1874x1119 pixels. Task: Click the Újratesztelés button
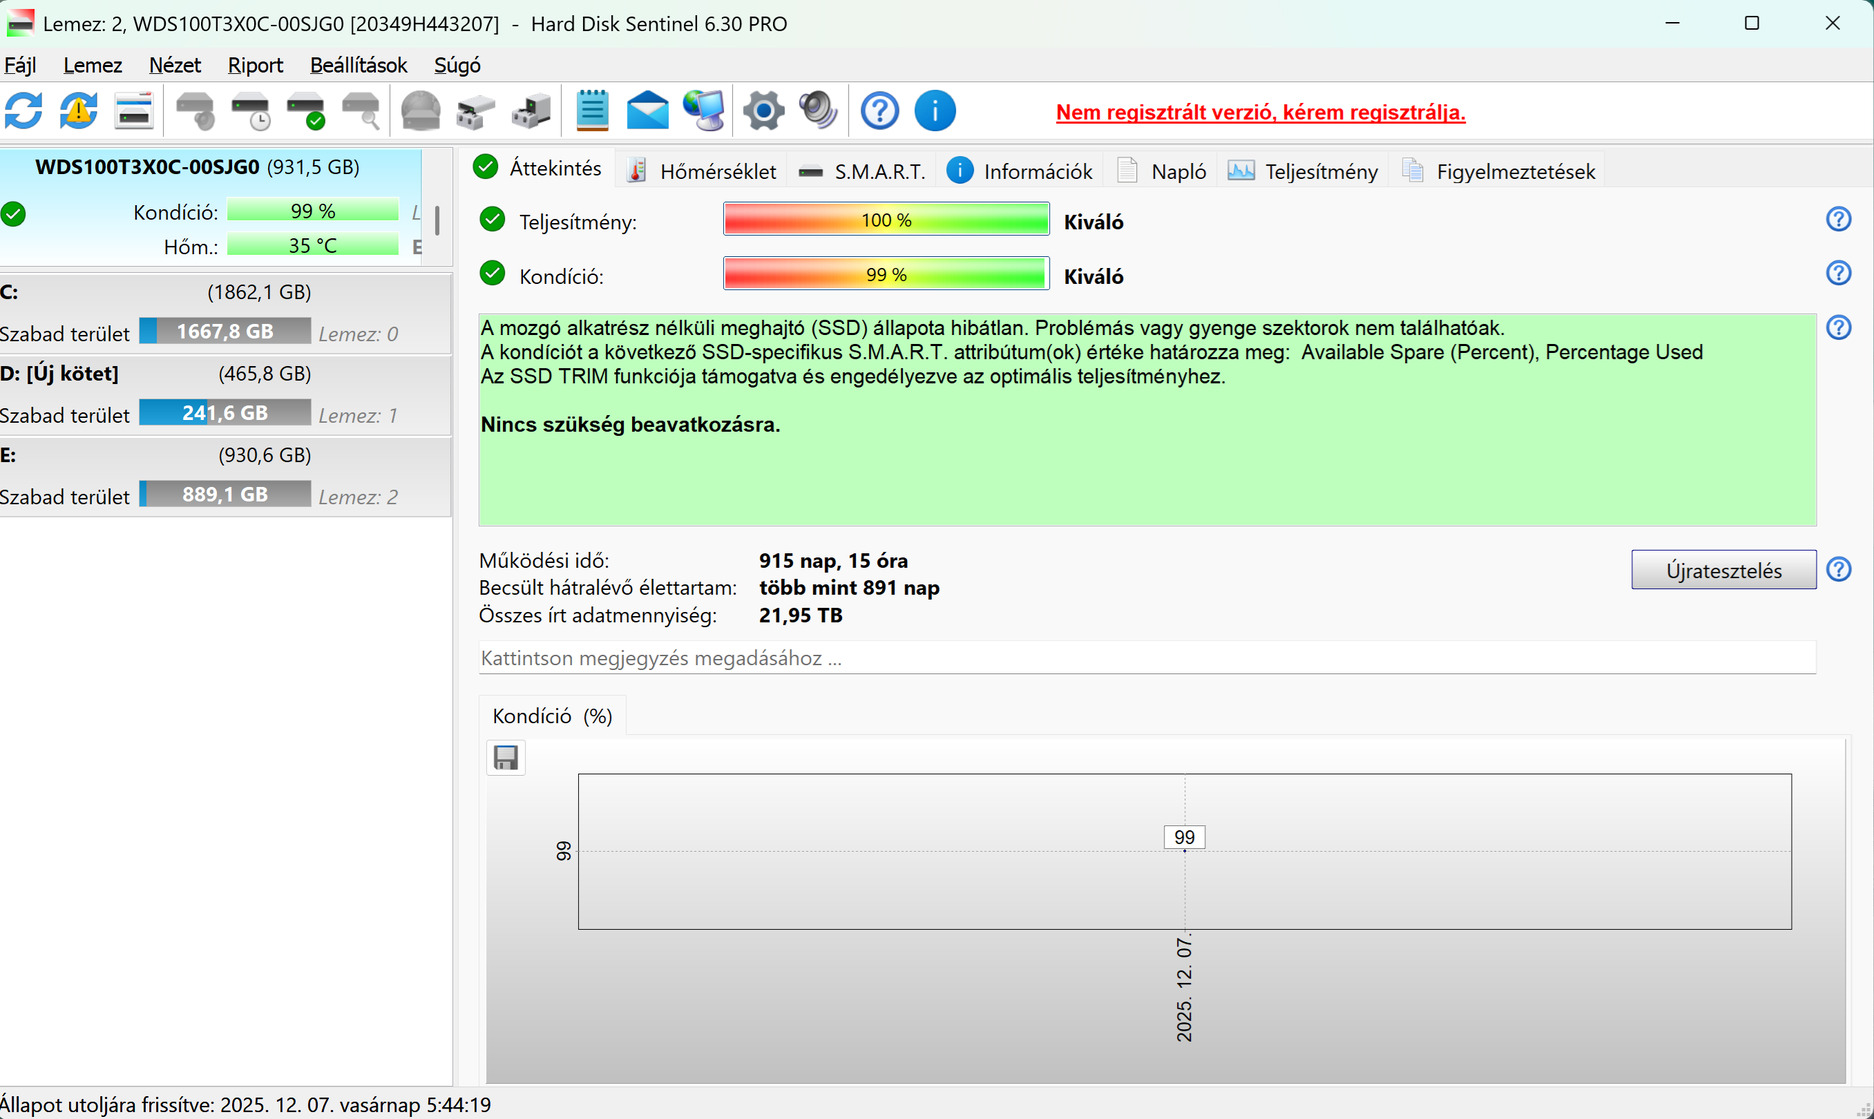click(1724, 570)
